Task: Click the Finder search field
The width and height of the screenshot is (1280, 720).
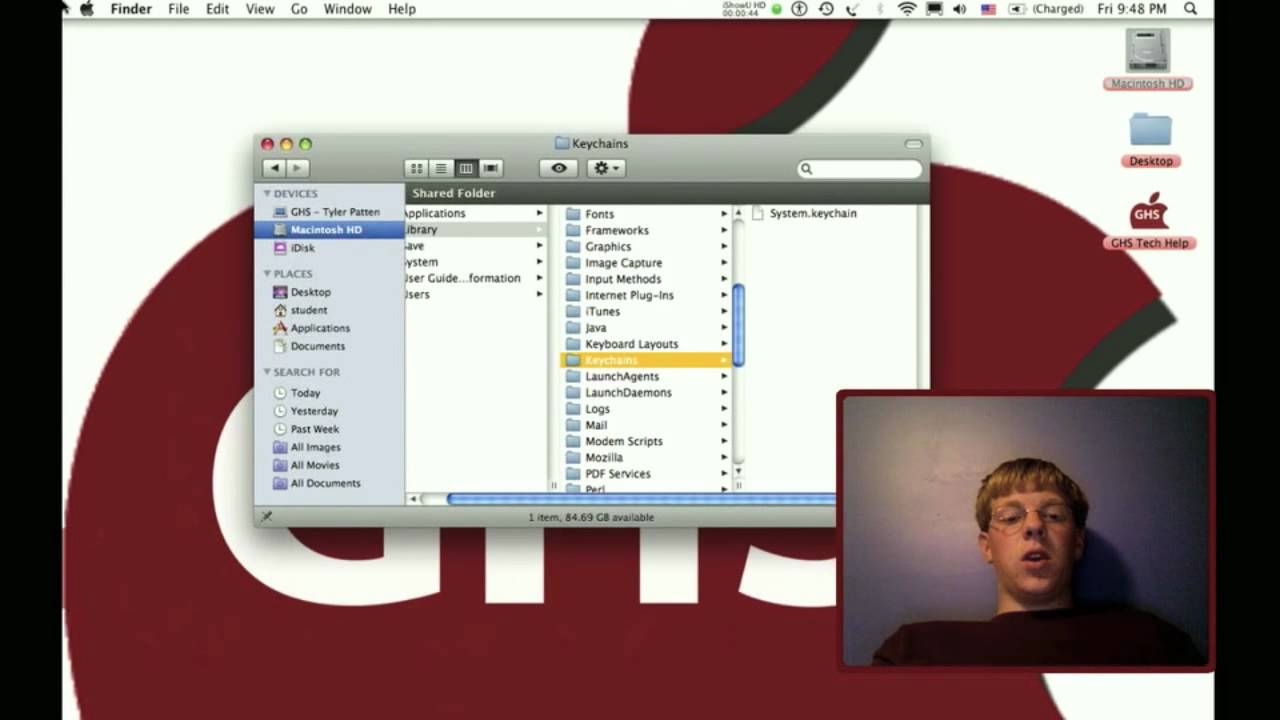Action: click(859, 169)
